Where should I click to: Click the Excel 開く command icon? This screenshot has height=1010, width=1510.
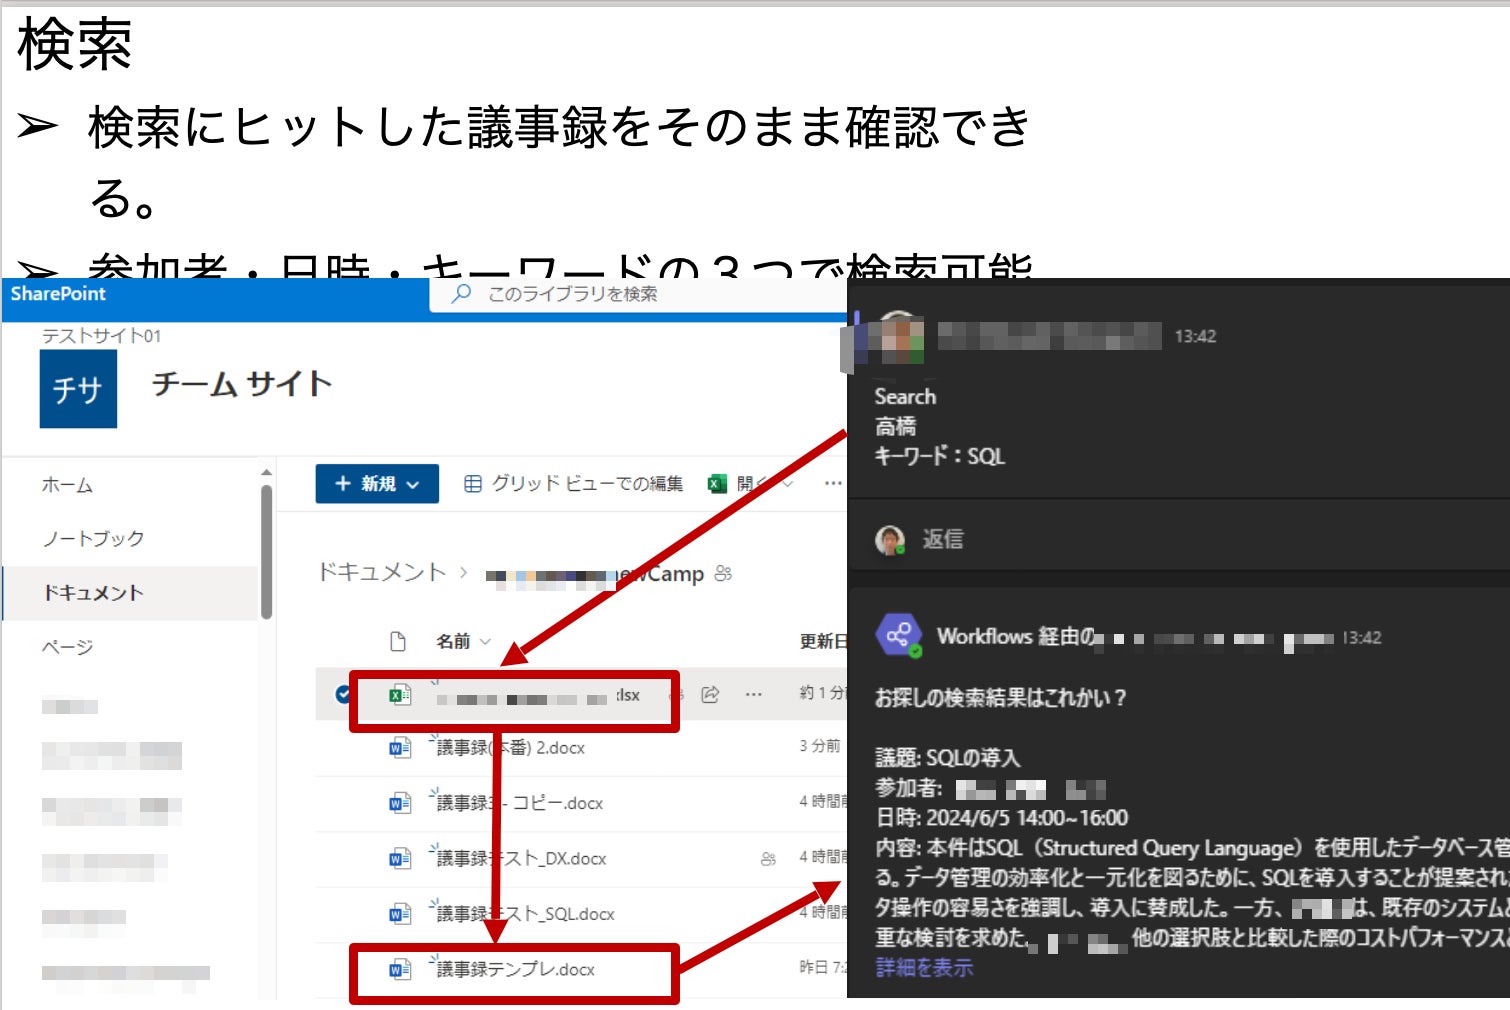[x=717, y=484]
